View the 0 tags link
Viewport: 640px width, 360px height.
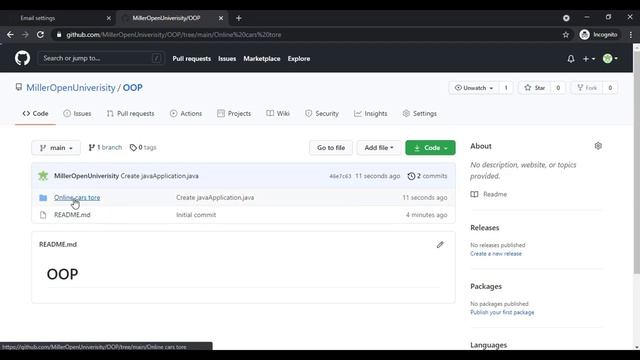click(143, 147)
